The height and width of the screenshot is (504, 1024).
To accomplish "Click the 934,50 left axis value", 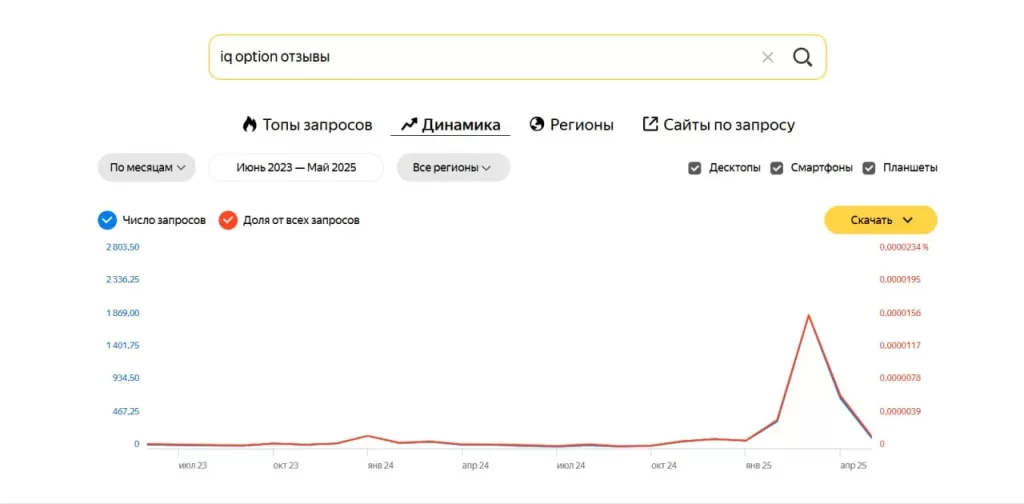I will click(126, 378).
